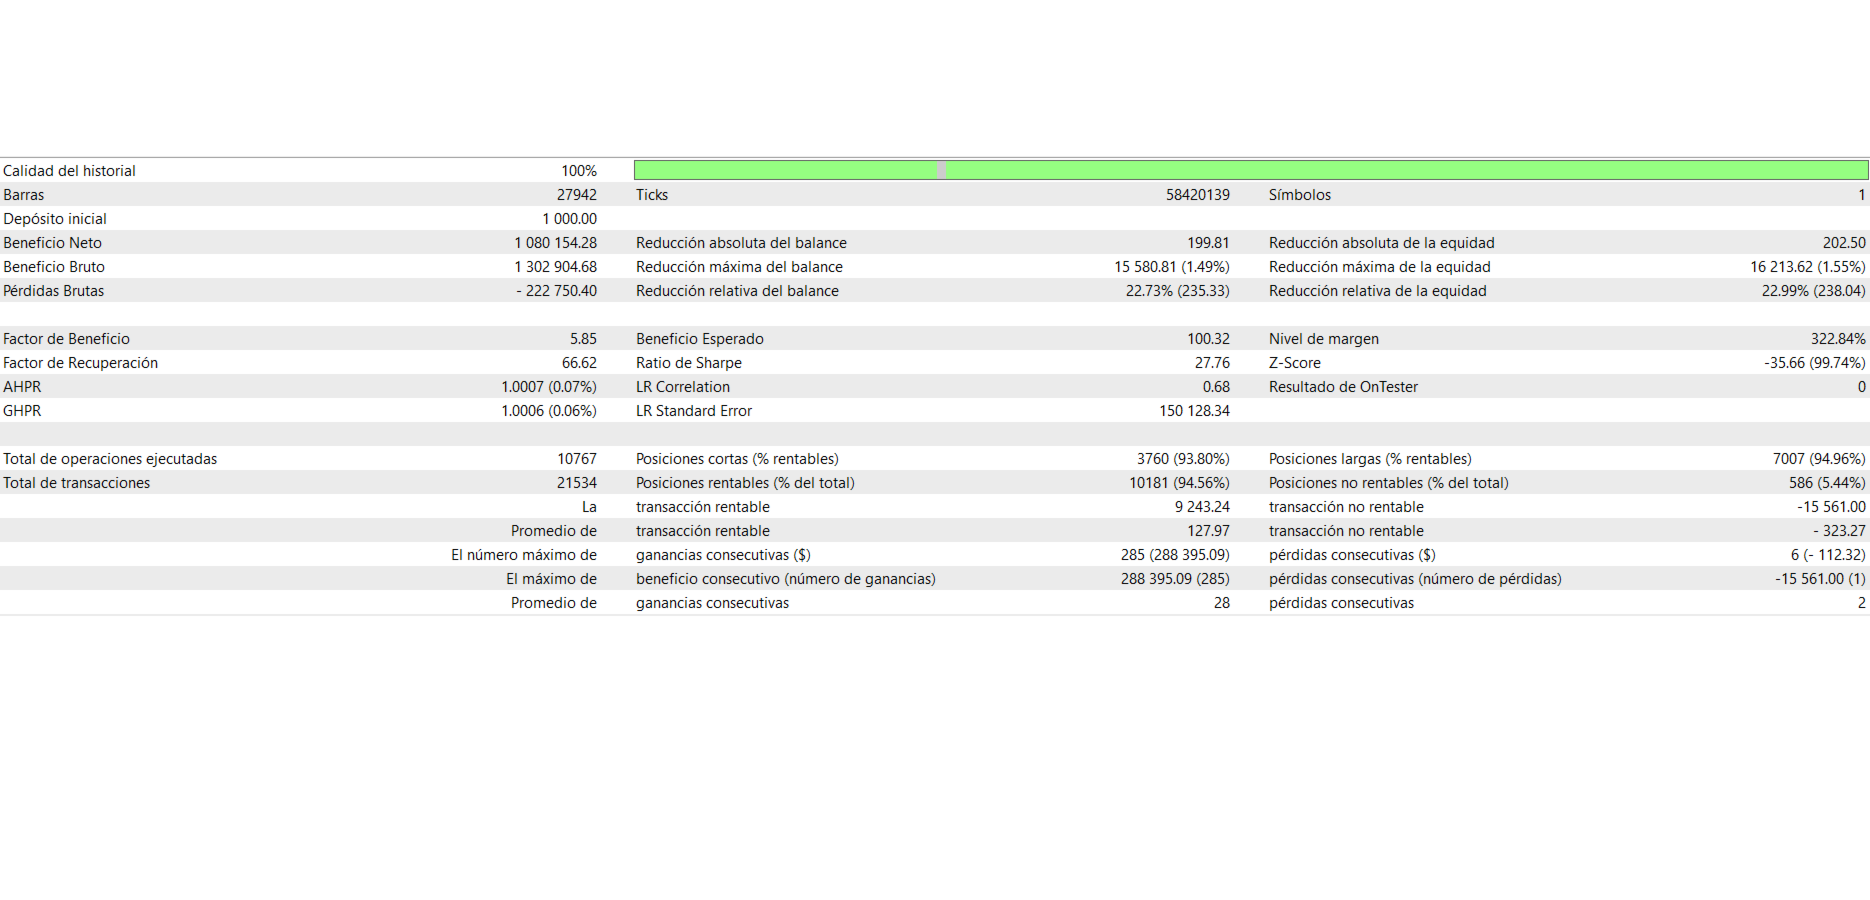Click the value - 323.27

click(x=1839, y=531)
